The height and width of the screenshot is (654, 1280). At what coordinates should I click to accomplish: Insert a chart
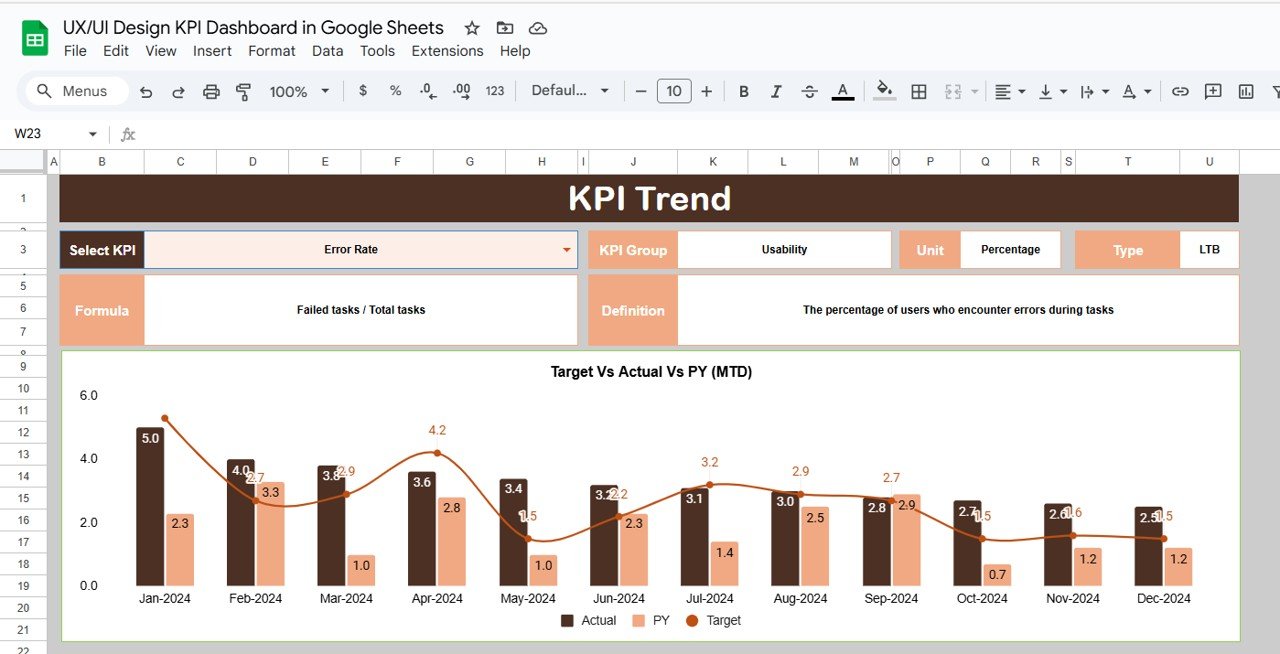pyautogui.click(x=1246, y=91)
